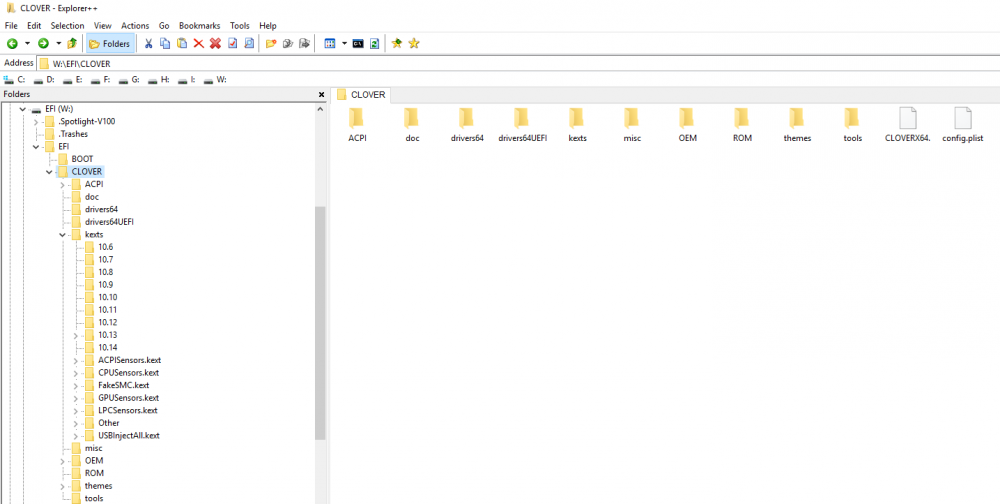Open the Back history dropdown arrow
The width and height of the screenshot is (1000, 504).
click(x=27, y=43)
